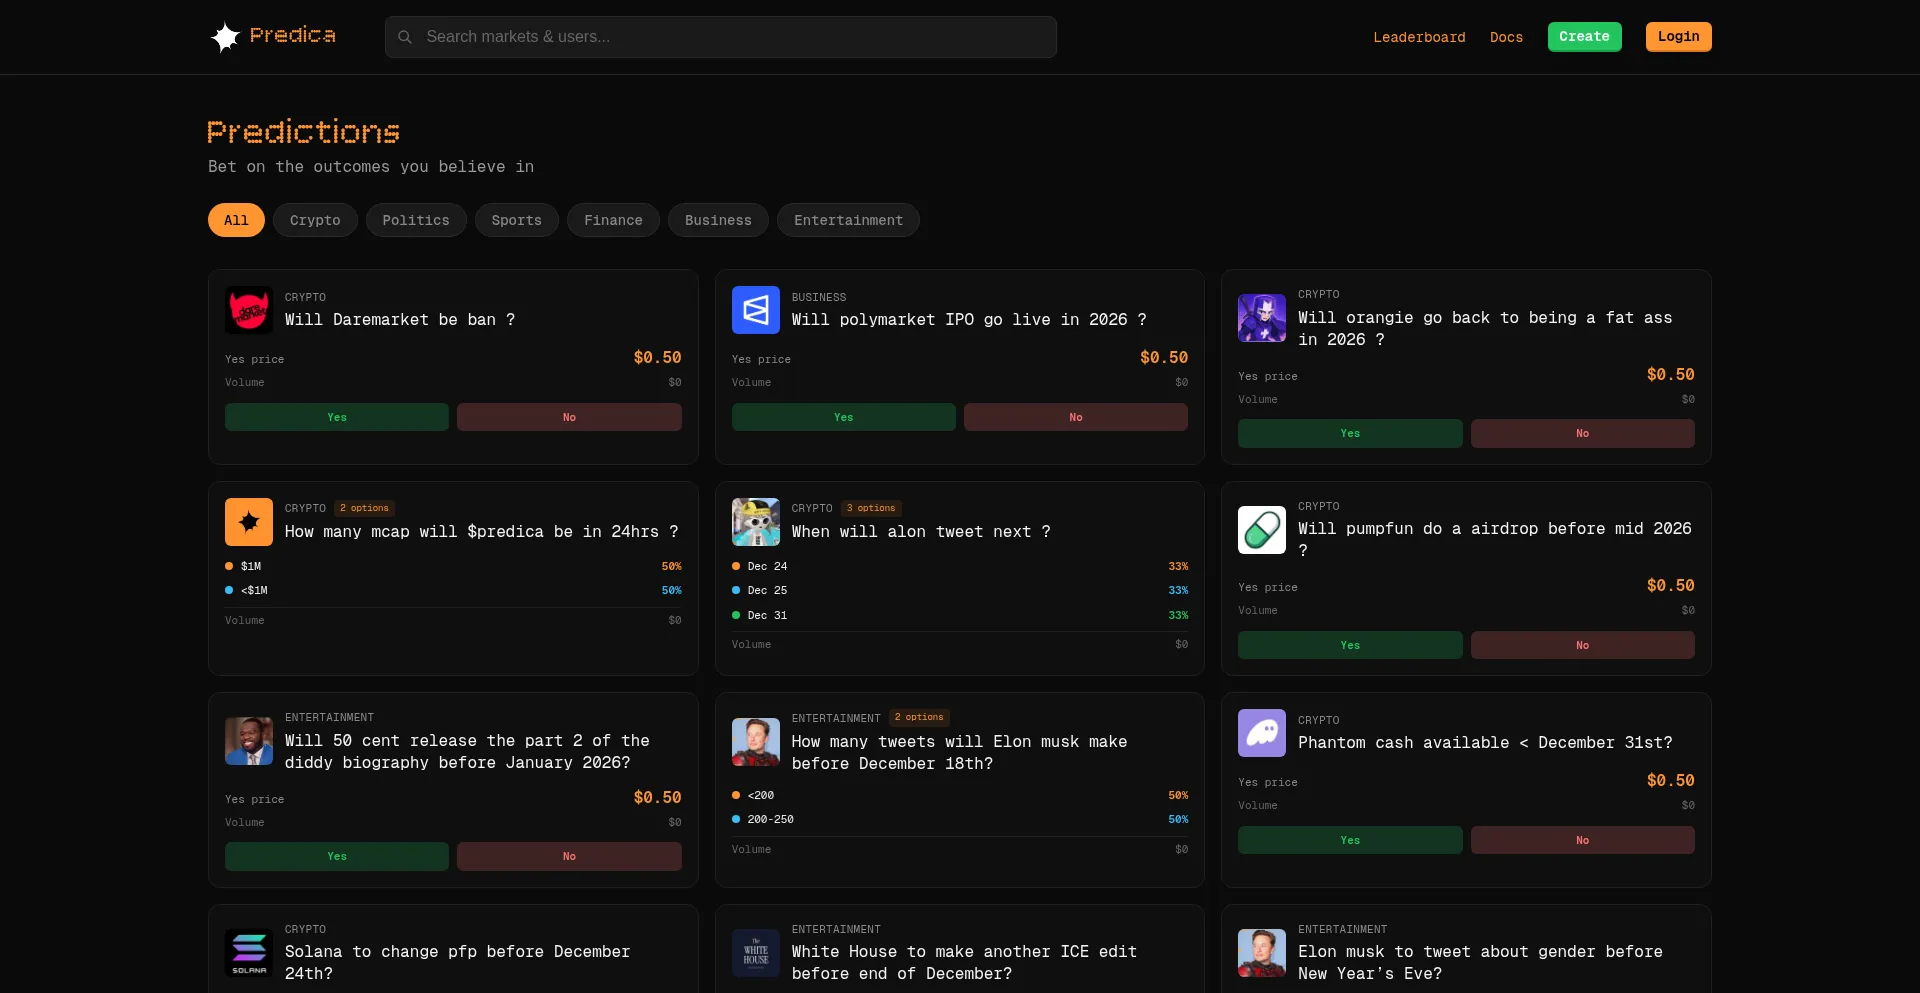This screenshot has height=993, width=1920.
Task: Click the Polymarket blue logo icon
Action: pos(755,310)
